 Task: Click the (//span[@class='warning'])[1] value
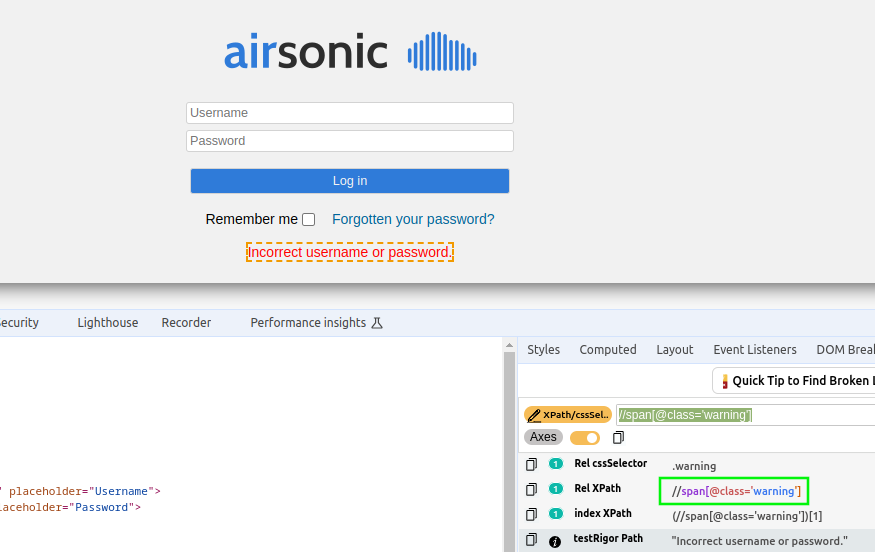[x=747, y=516]
